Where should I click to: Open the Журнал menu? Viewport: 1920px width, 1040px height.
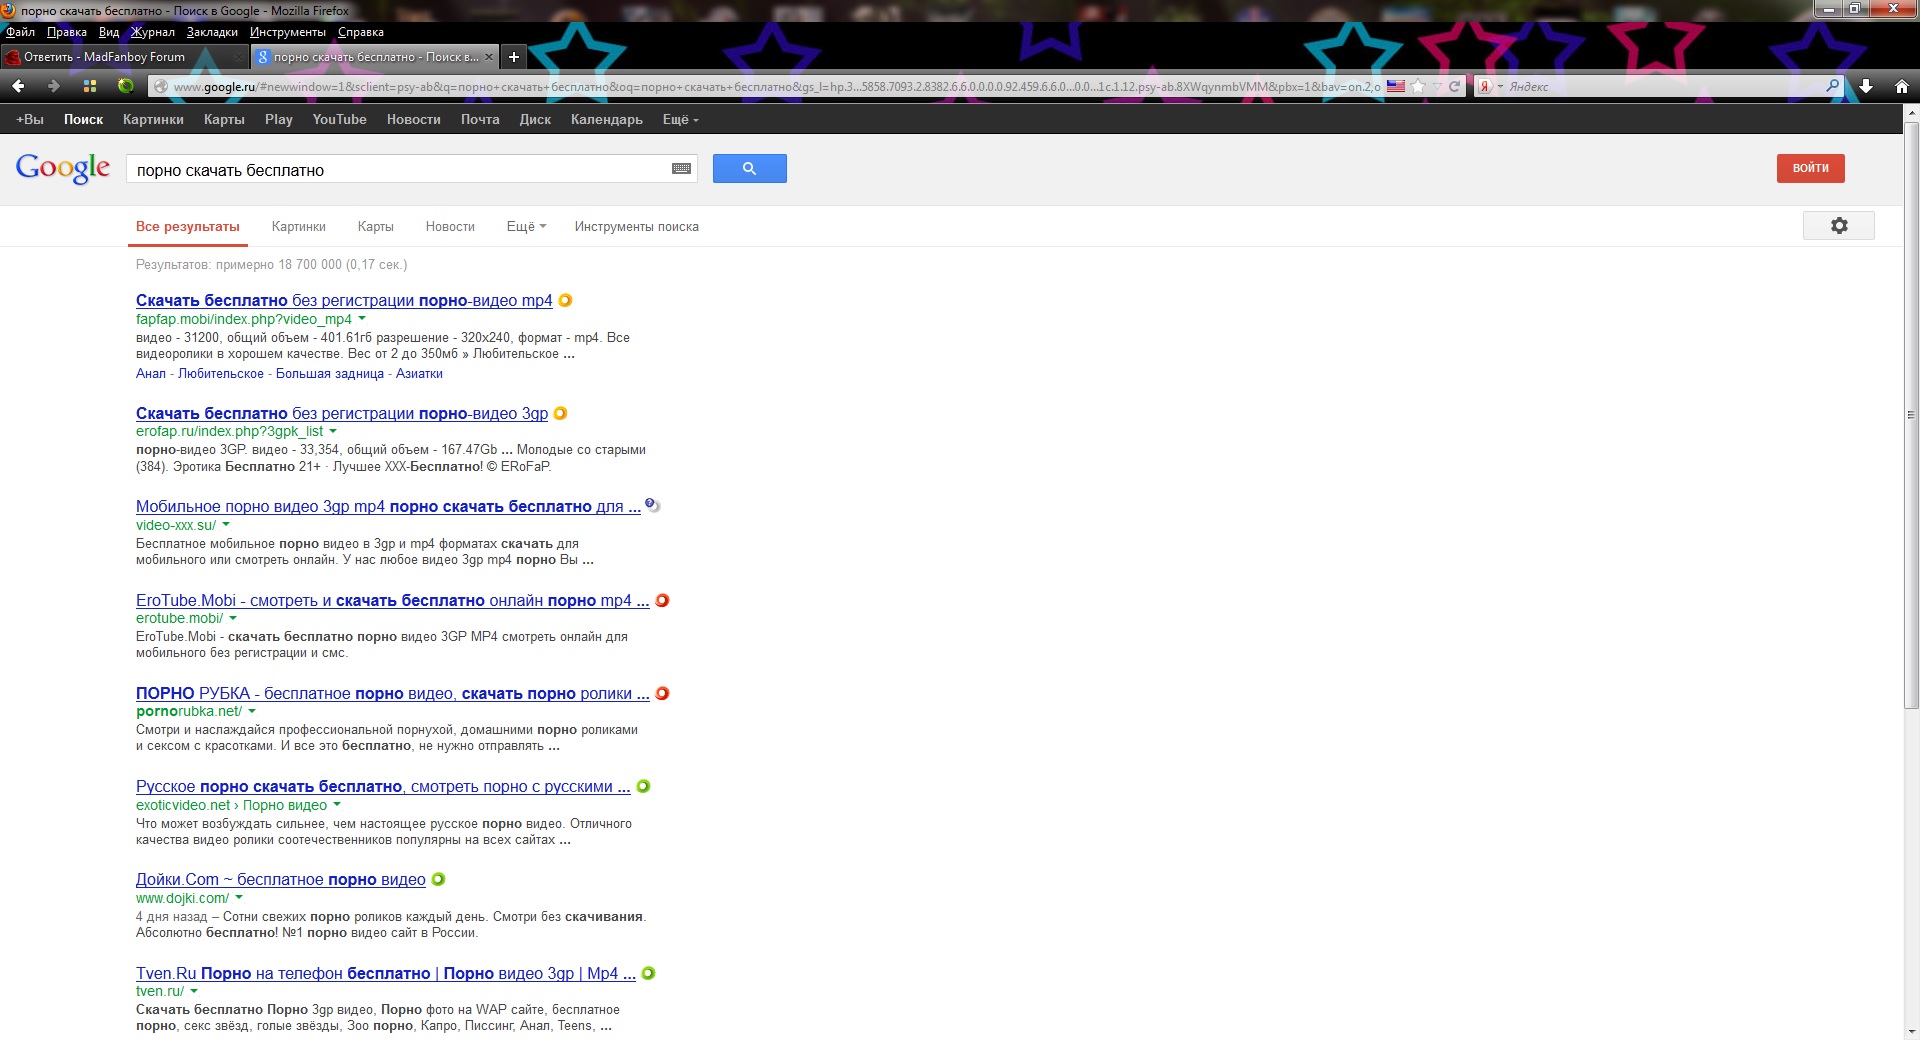[x=153, y=32]
